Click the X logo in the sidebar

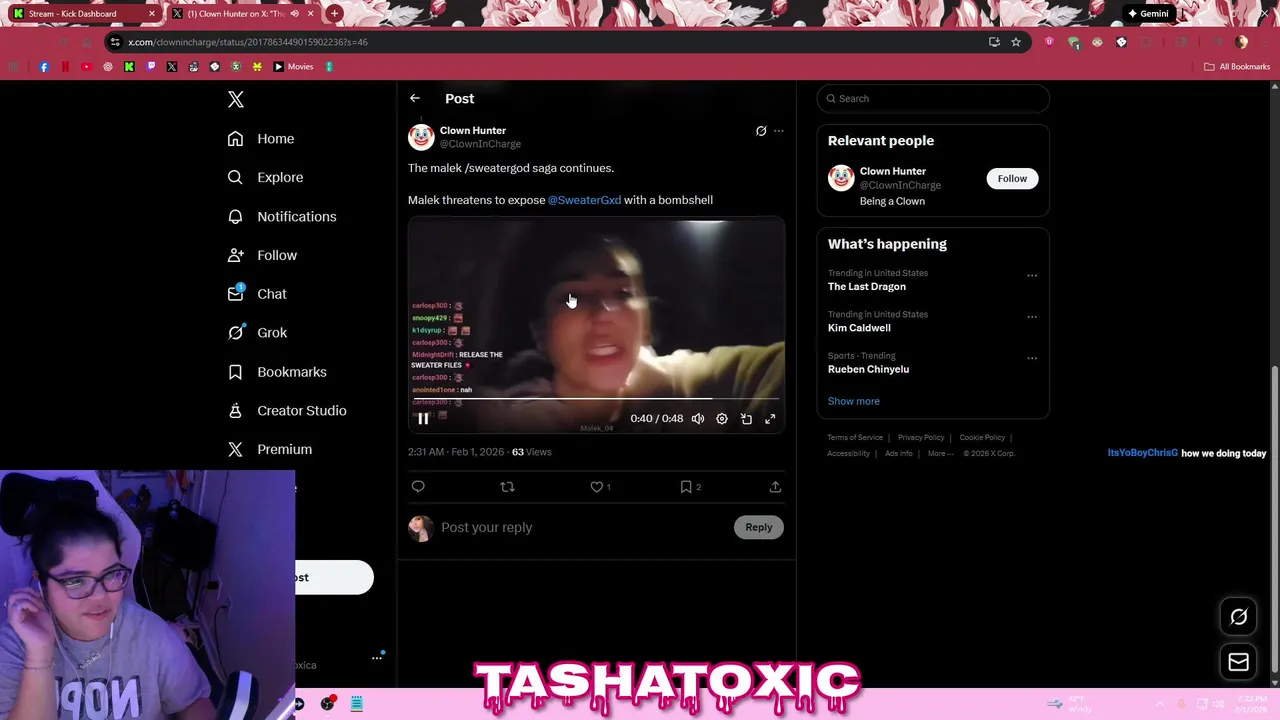pyautogui.click(x=236, y=99)
